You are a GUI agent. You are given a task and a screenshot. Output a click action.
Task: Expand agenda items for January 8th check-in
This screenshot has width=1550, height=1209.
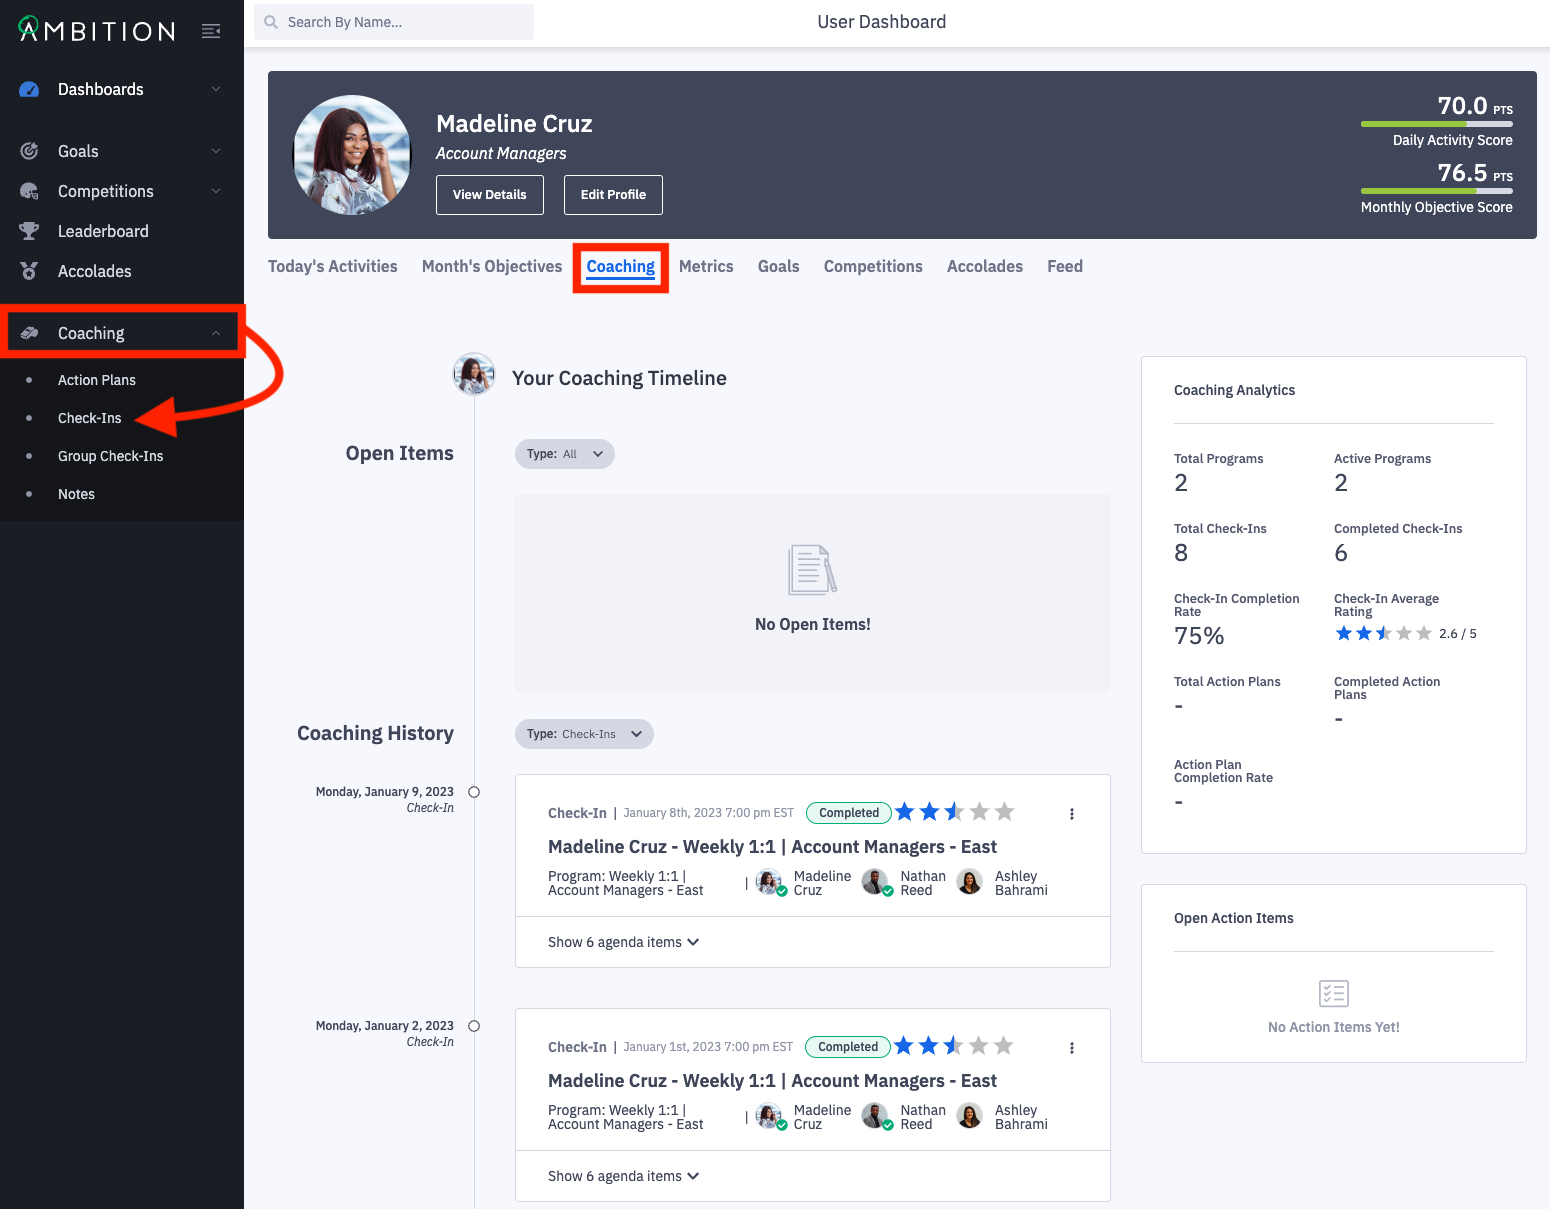click(x=623, y=942)
